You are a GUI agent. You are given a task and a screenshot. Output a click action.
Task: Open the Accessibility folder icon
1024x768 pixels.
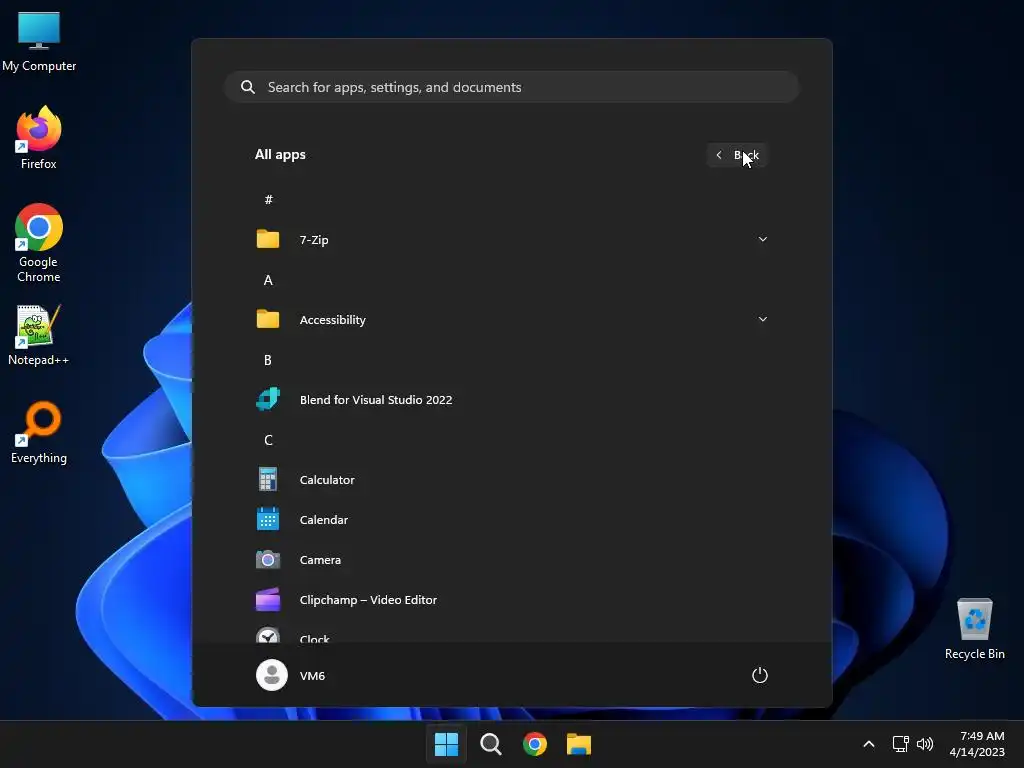coord(268,319)
